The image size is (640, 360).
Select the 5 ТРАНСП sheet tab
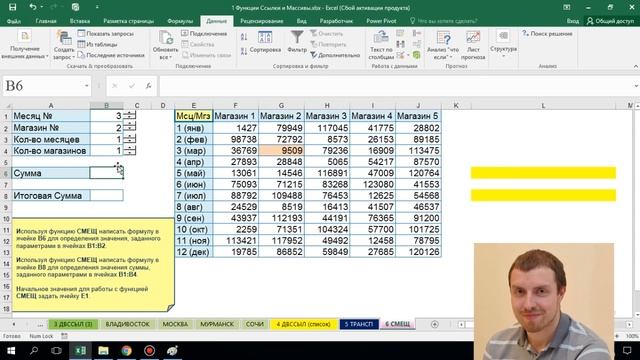(x=359, y=324)
